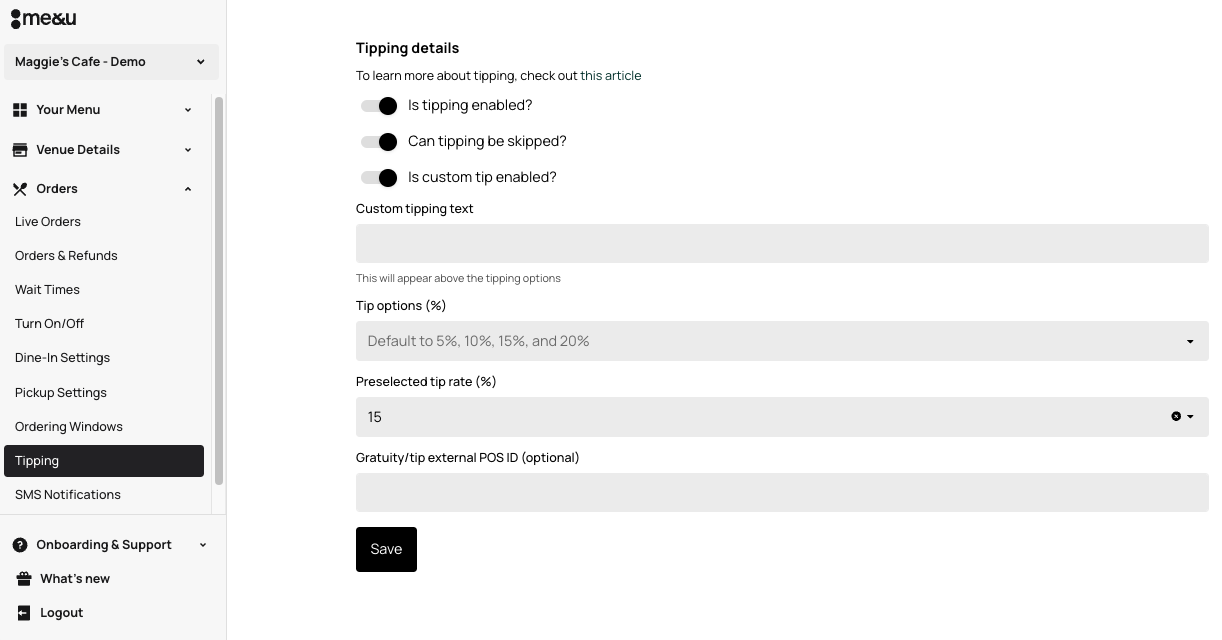The width and height of the screenshot is (1222, 640).
Task: Click the Venue Details storefront icon
Action: 20,150
